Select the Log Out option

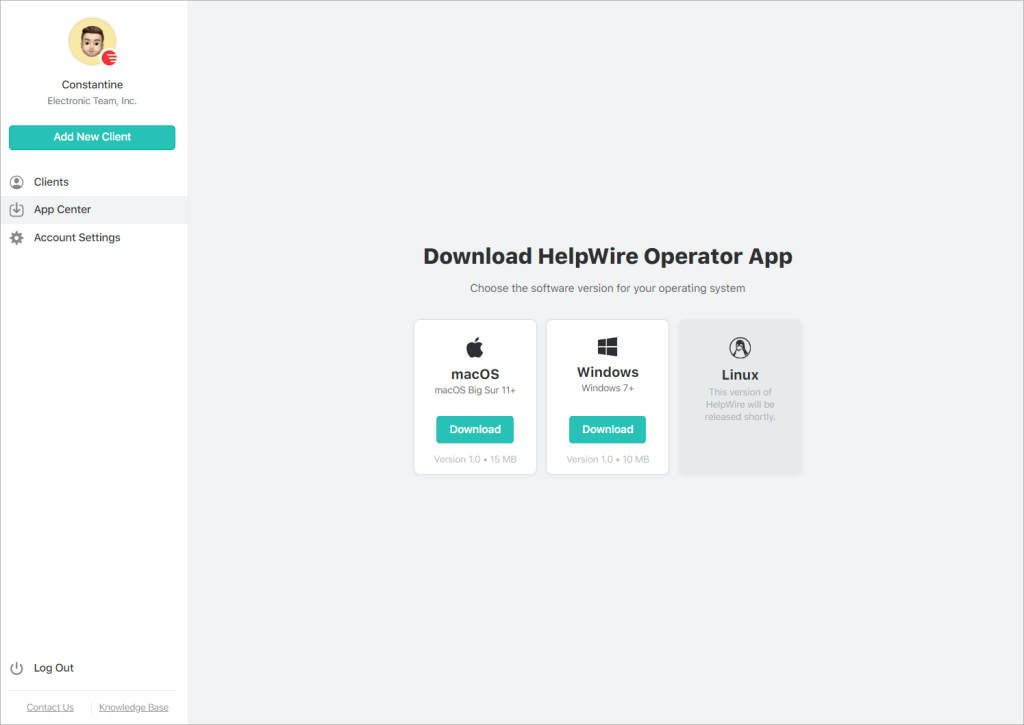[53, 667]
